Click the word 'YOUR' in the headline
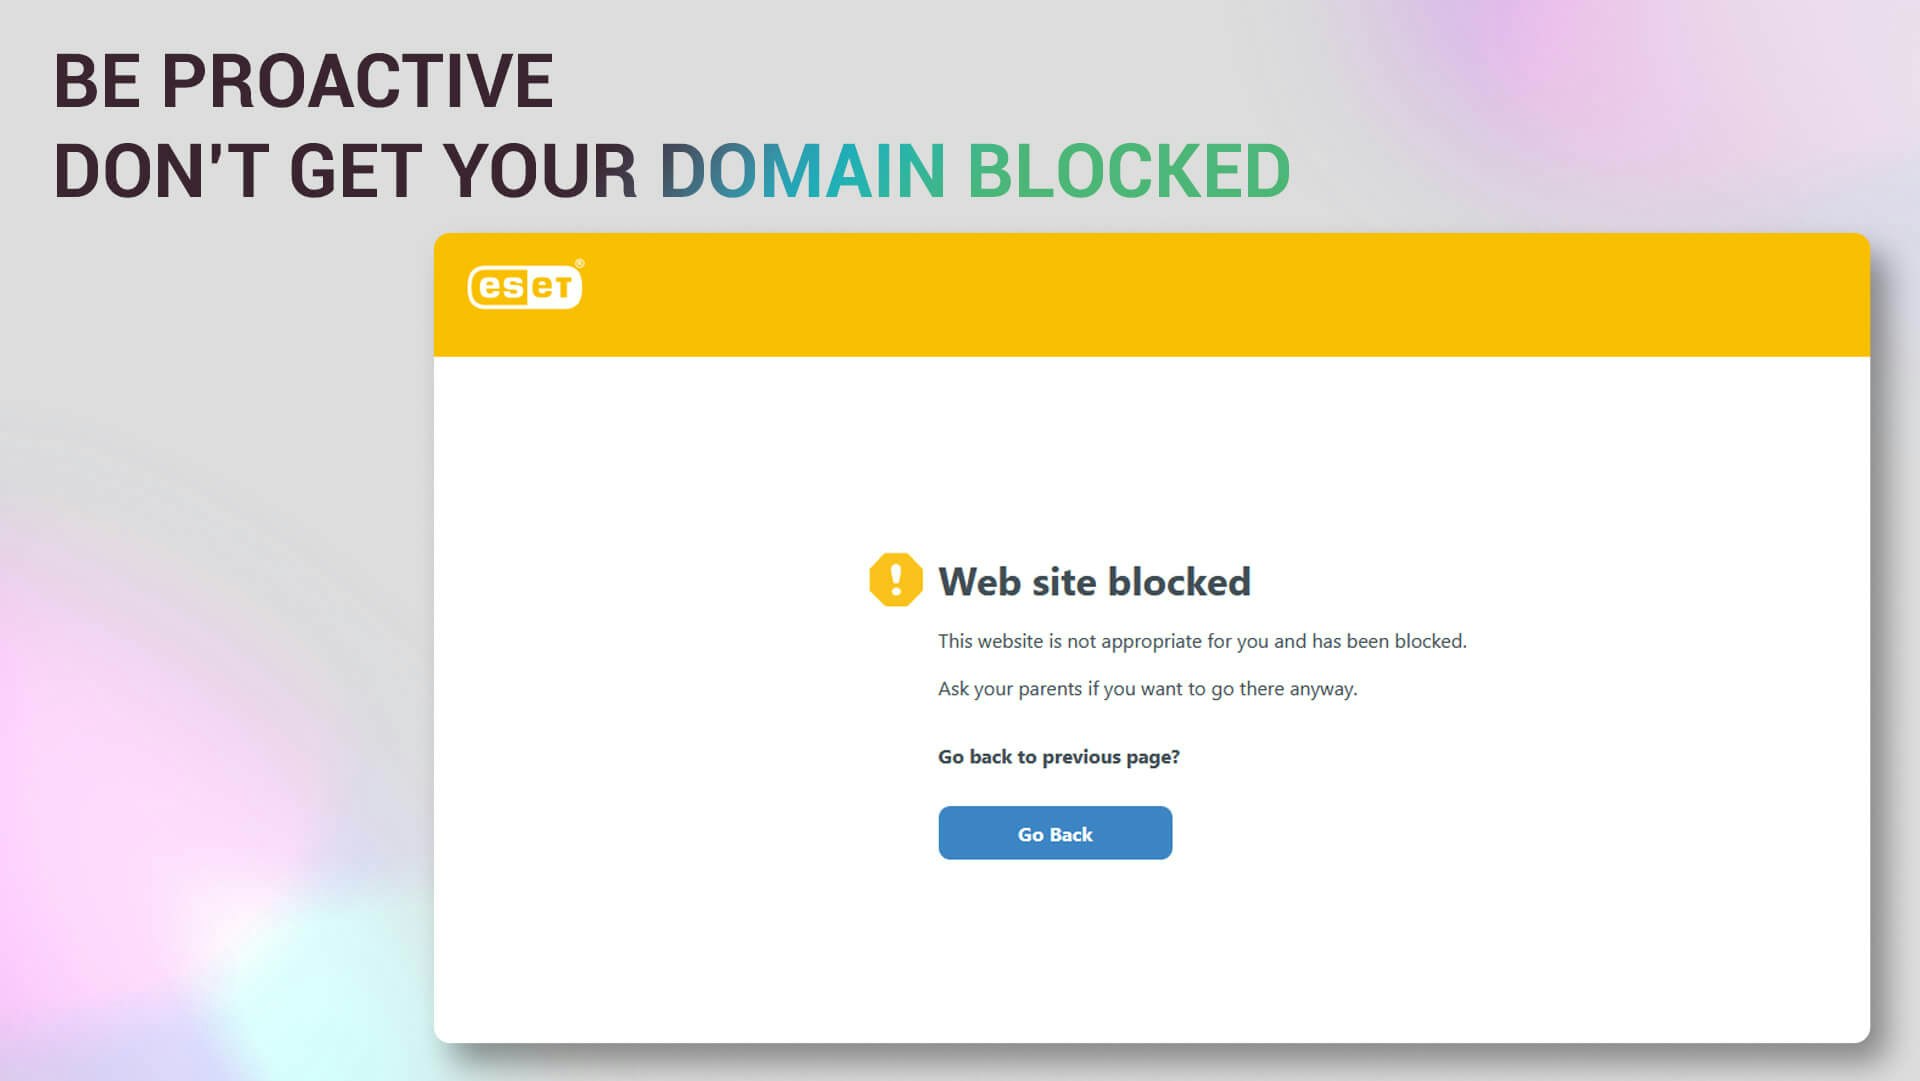The image size is (1920, 1081). [x=540, y=171]
